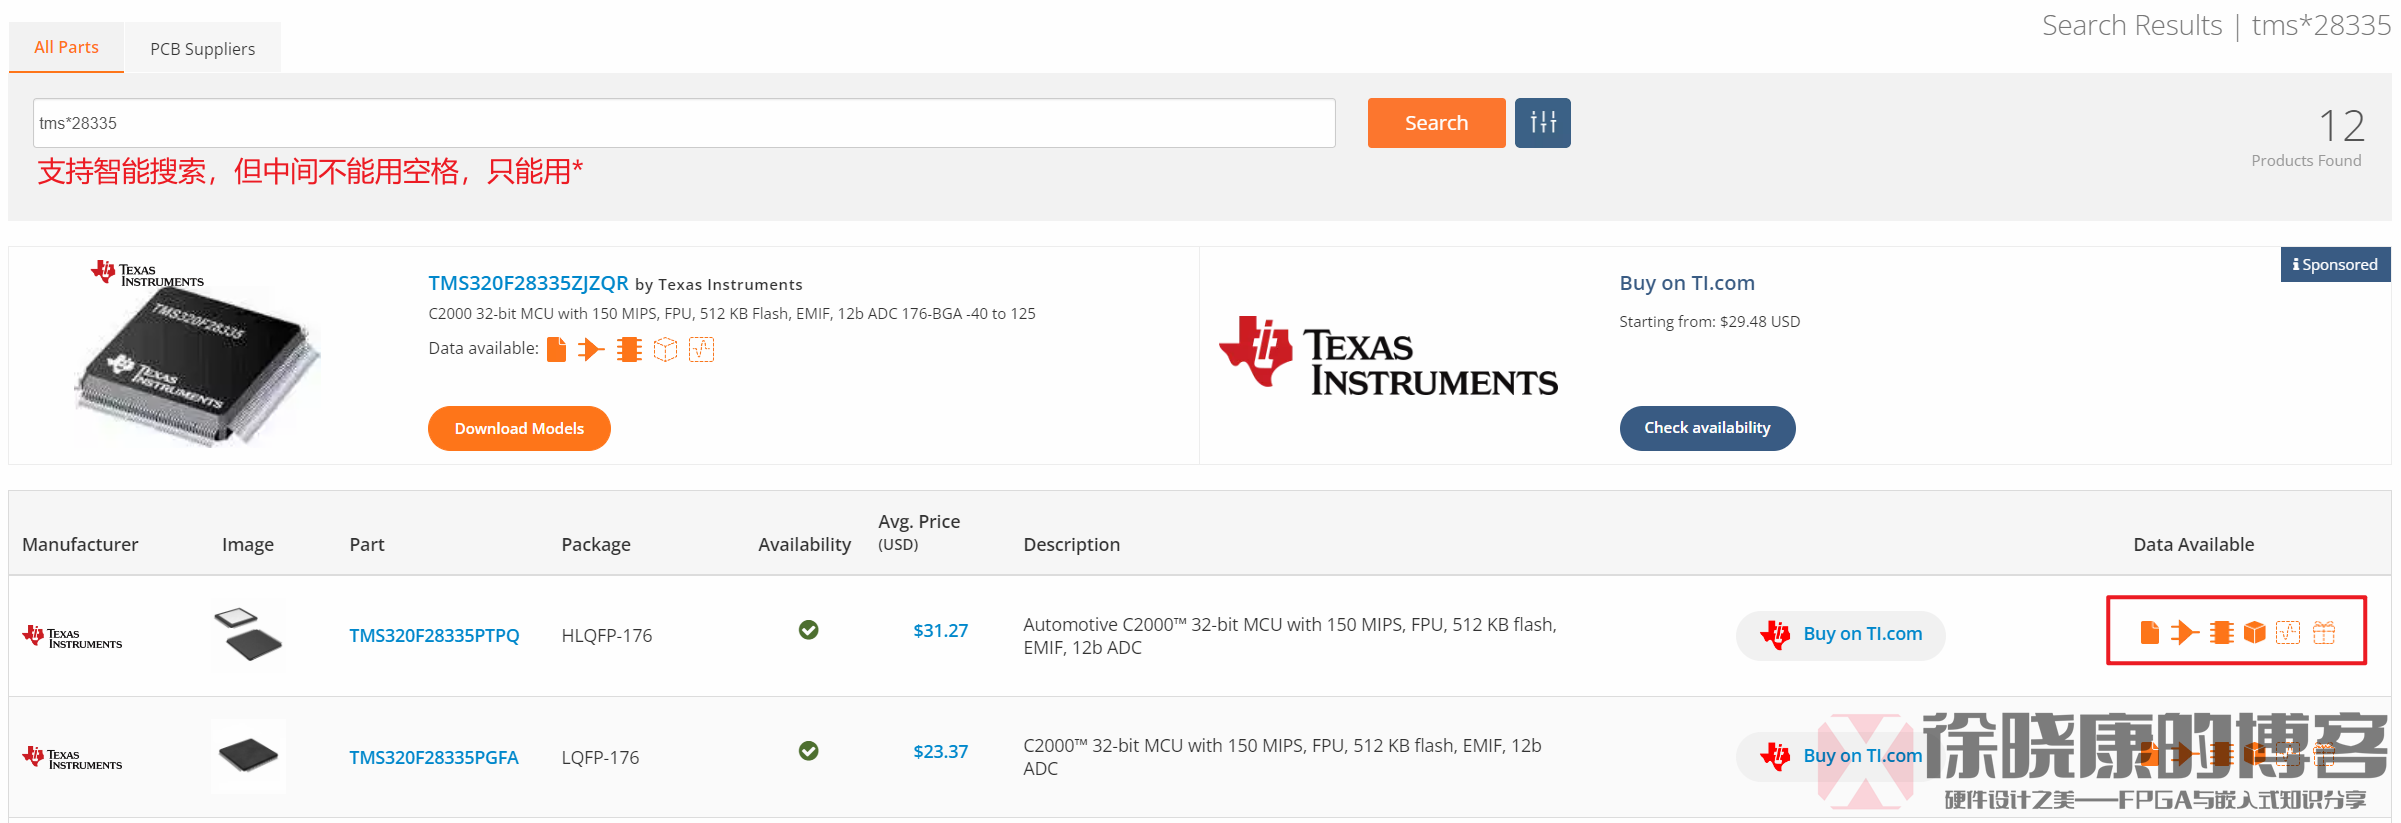Click the Description column header
Image resolution: width=2401 pixels, height=823 pixels.
pyautogui.click(x=1071, y=544)
